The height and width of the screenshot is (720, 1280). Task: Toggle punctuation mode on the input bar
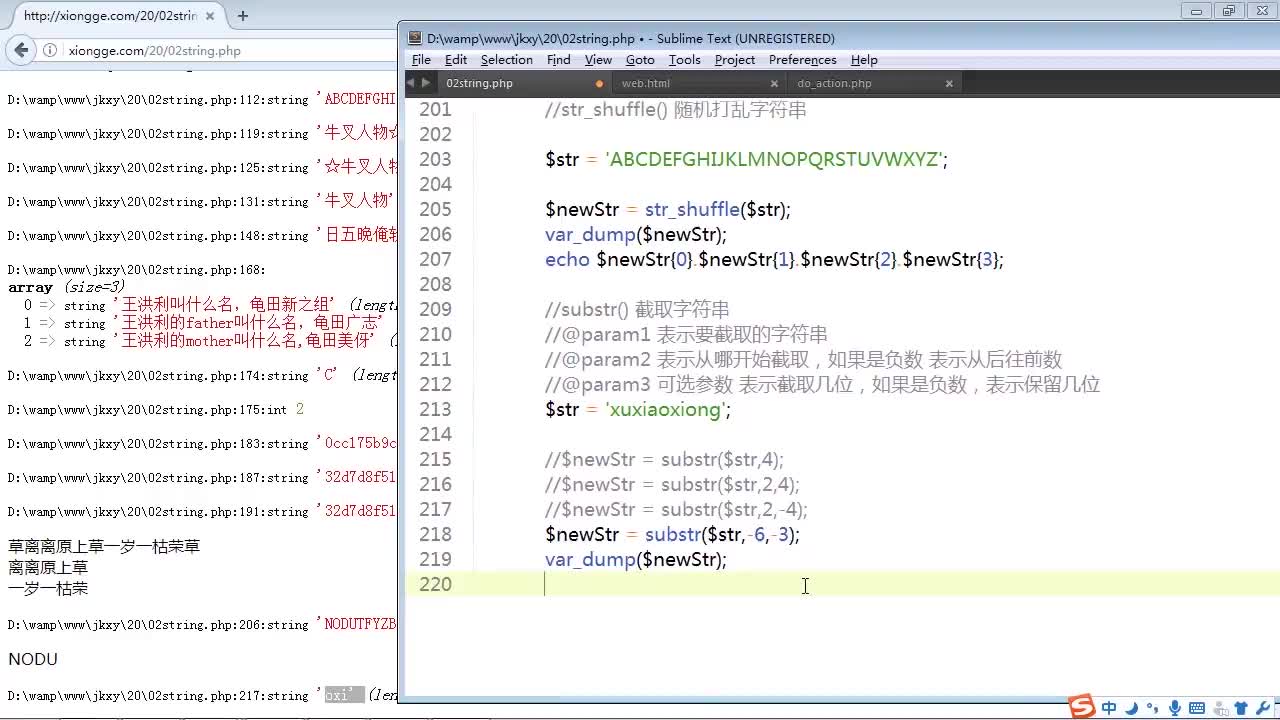pos(1152,707)
